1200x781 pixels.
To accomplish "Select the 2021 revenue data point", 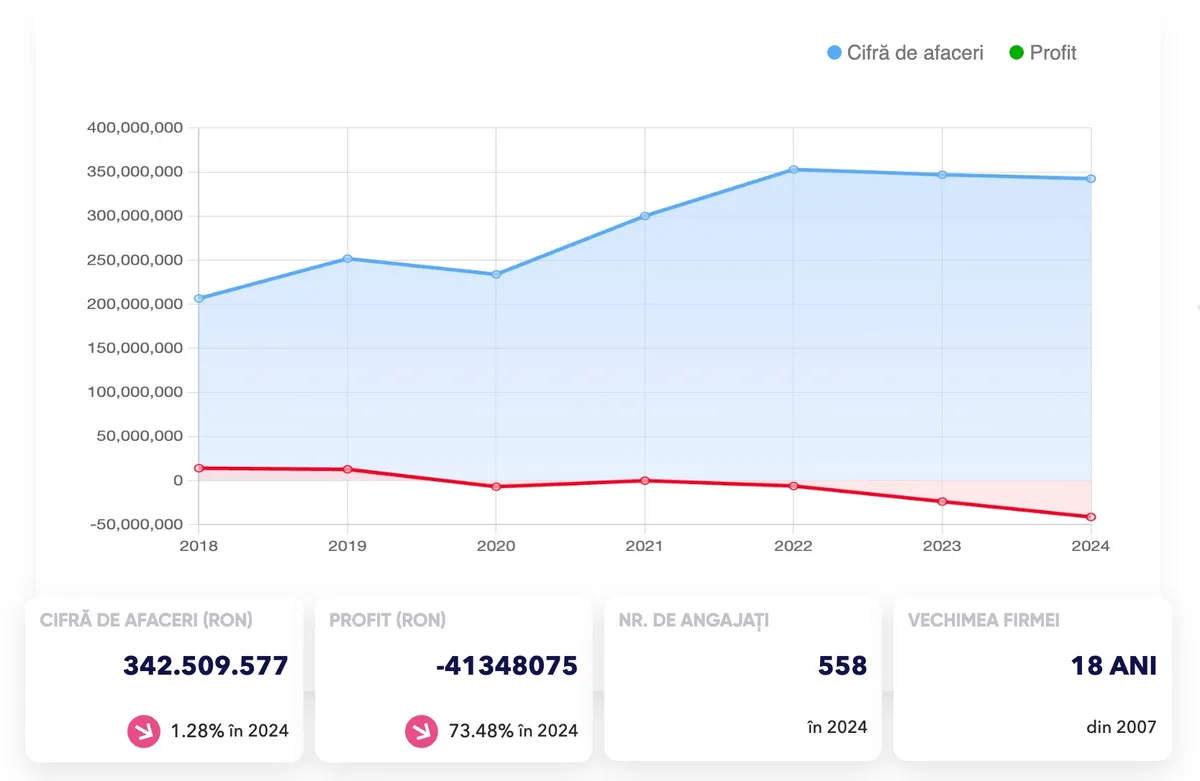I will [645, 215].
